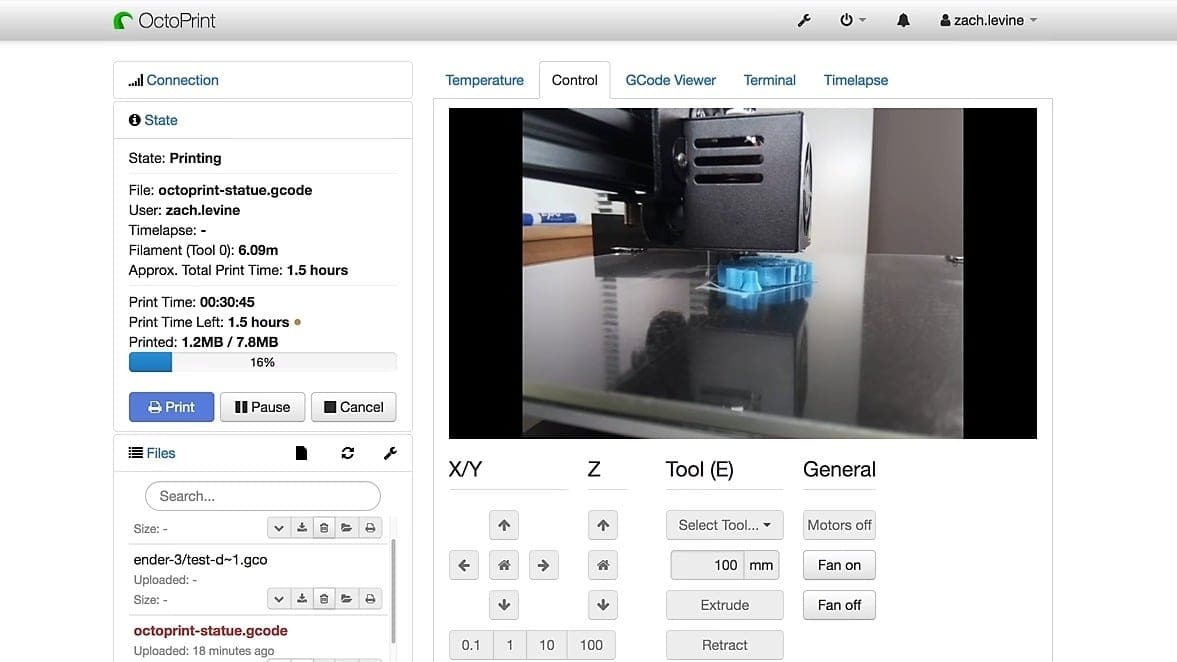The width and height of the screenshot is (1177, 662).
Task: Switch to the Temperature tab
Action: (x=484, y=80)
